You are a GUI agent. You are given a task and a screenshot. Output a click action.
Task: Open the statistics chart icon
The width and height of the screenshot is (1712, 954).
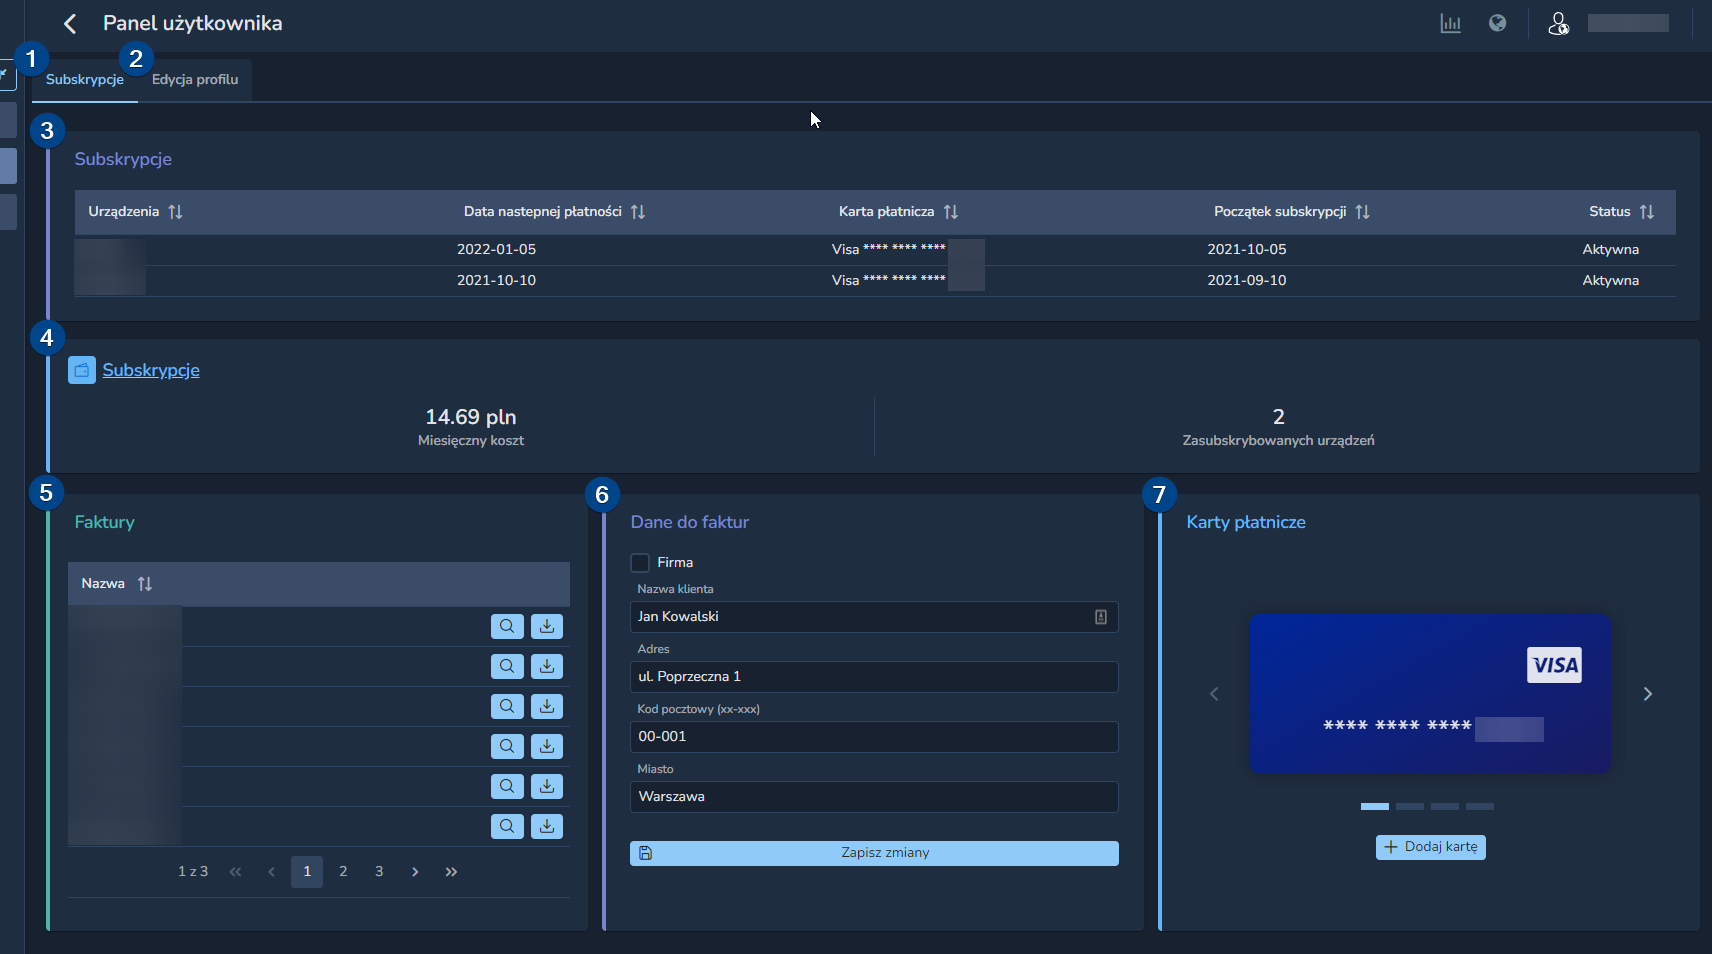[x=1450, y=23]
